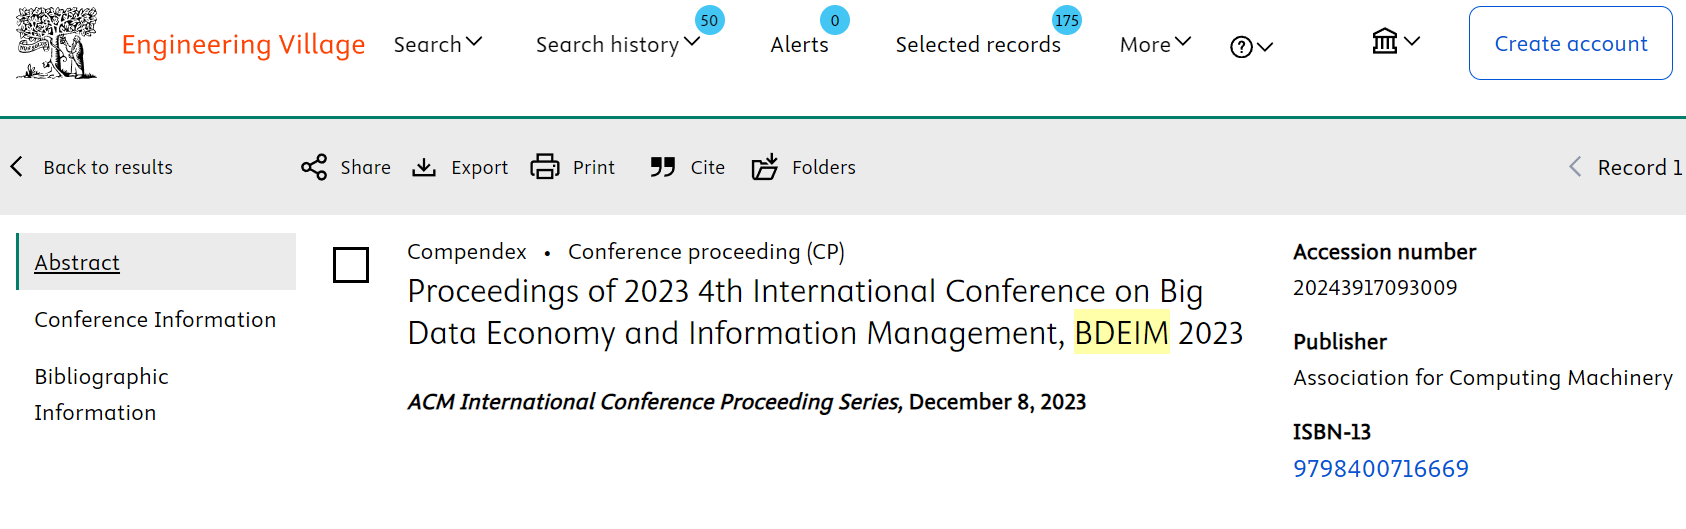The height and width of the screenshot is (529, 1686).
Task: Click the Cite quotation icon
Action: (x=662, y=167)
